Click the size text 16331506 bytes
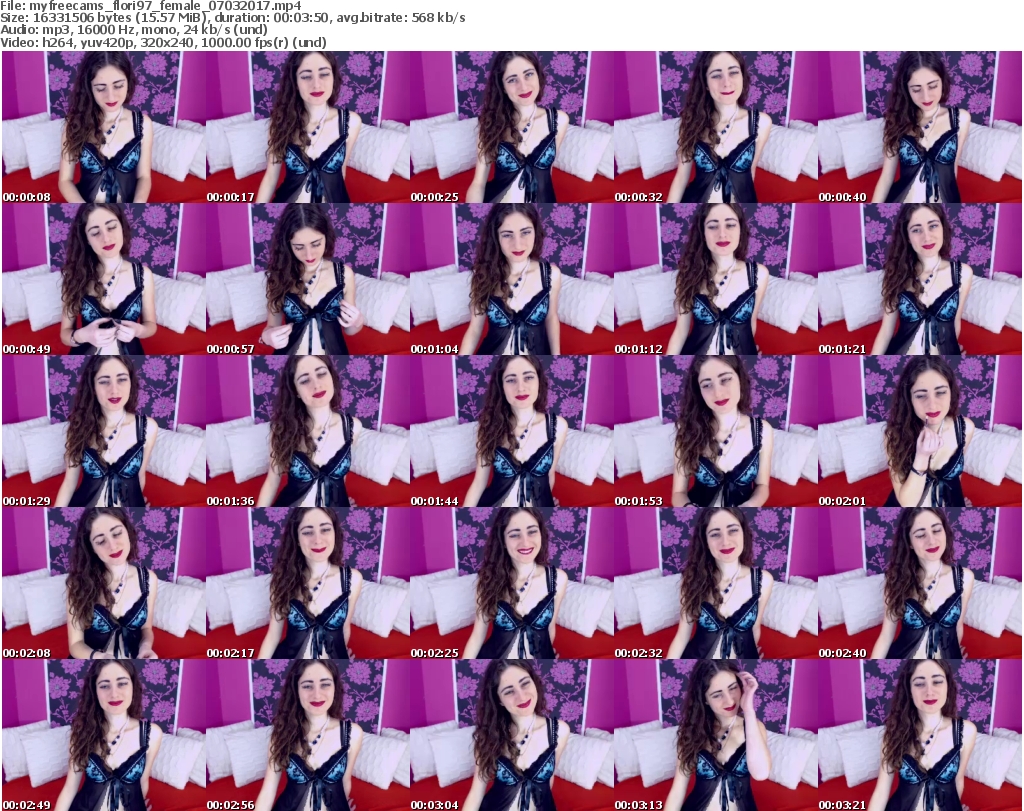 [77, 18]
